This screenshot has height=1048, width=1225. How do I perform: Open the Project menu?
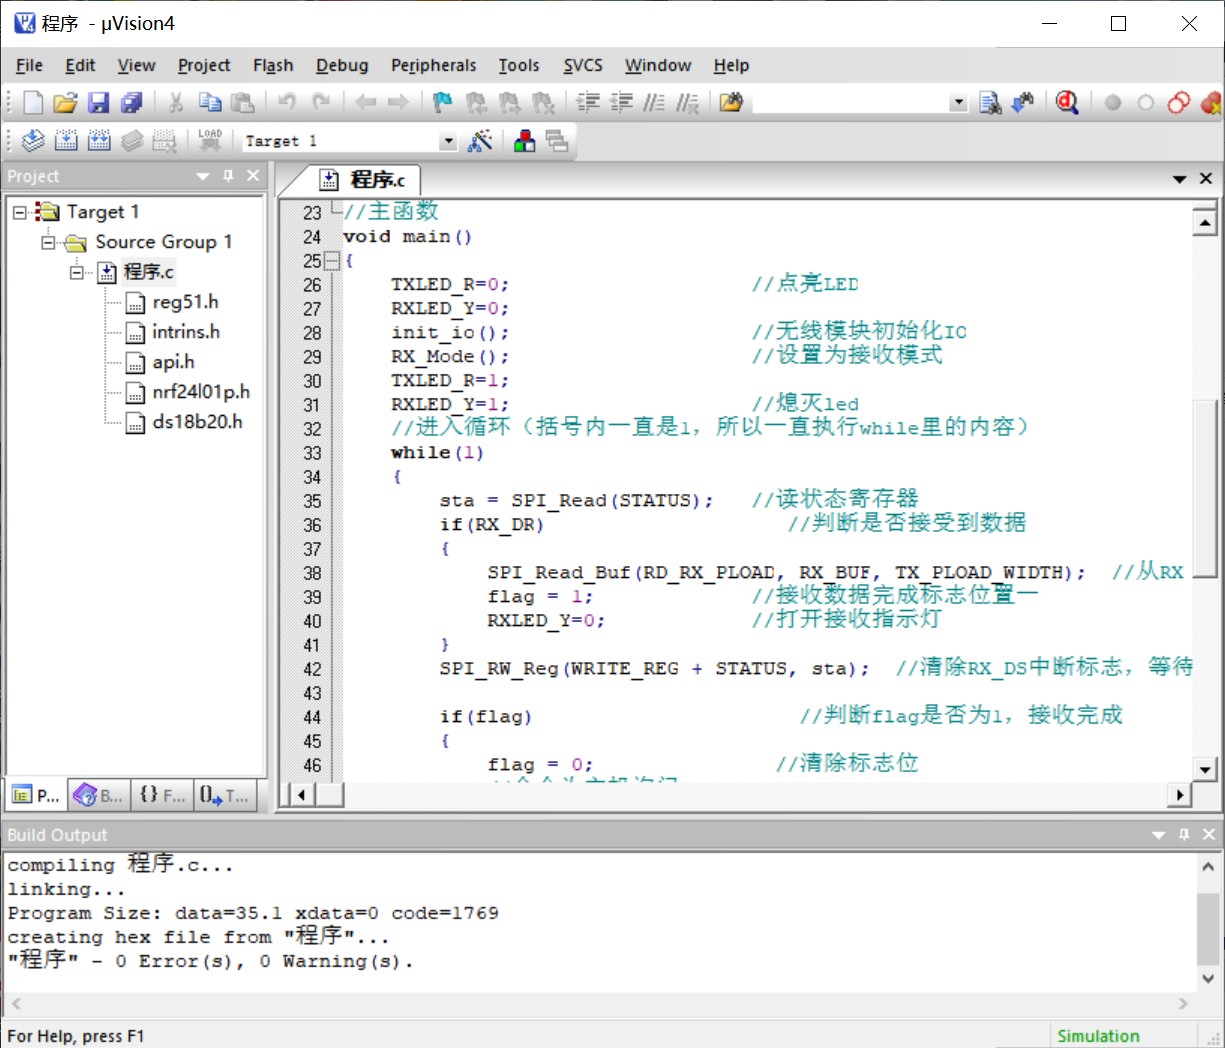click(x=204, y=65)
